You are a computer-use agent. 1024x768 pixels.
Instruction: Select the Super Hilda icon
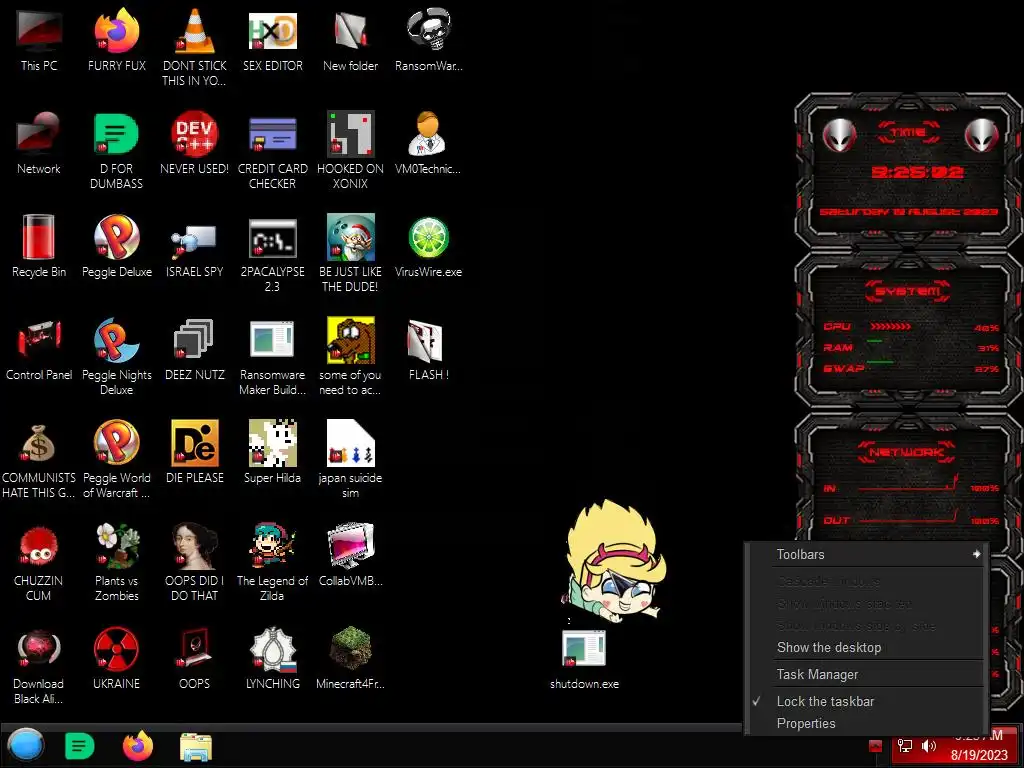pos(272,443)
